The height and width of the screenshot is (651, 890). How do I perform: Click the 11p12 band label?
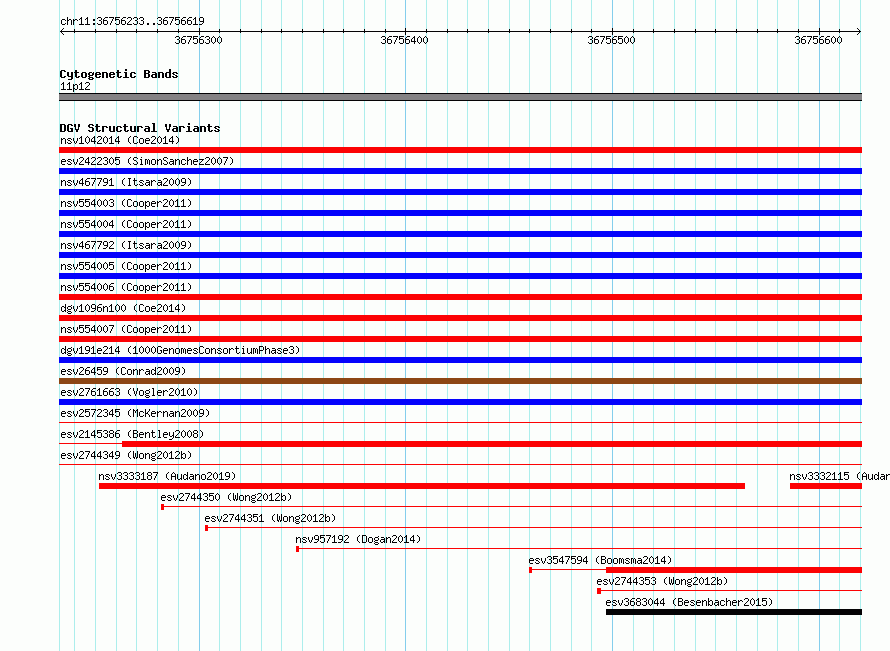pos(75,86)
